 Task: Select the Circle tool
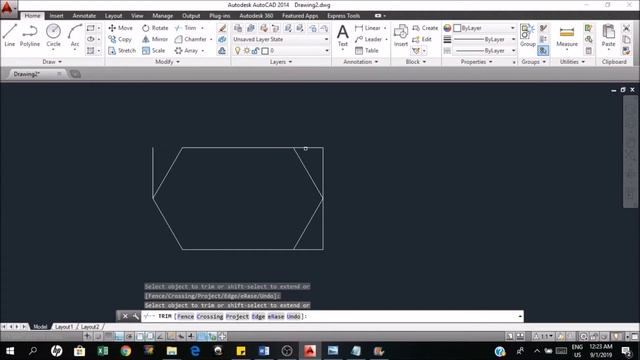coord(53,35)
